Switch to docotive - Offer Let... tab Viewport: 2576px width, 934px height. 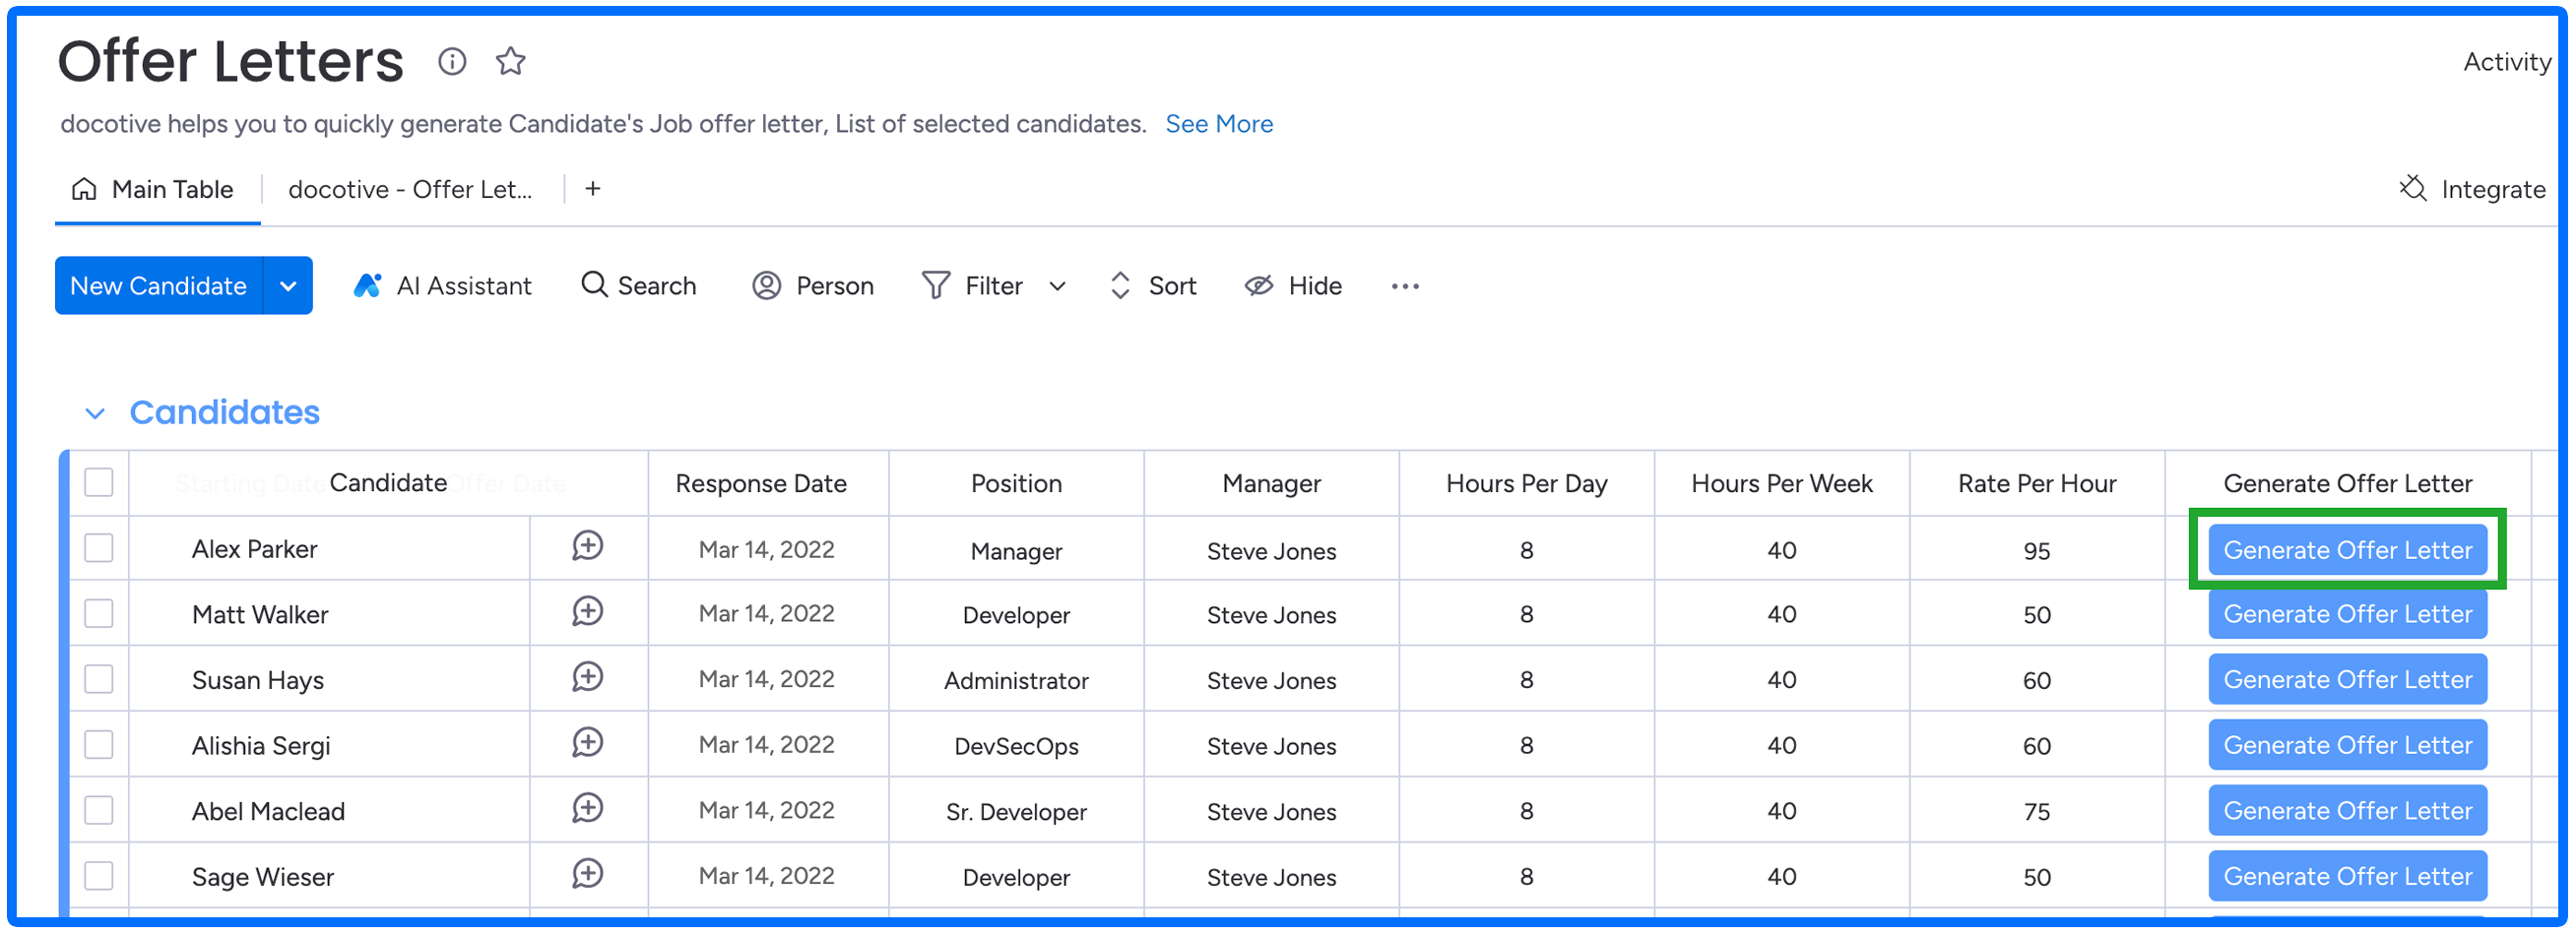pyautogui.click(x=410, y=189)
